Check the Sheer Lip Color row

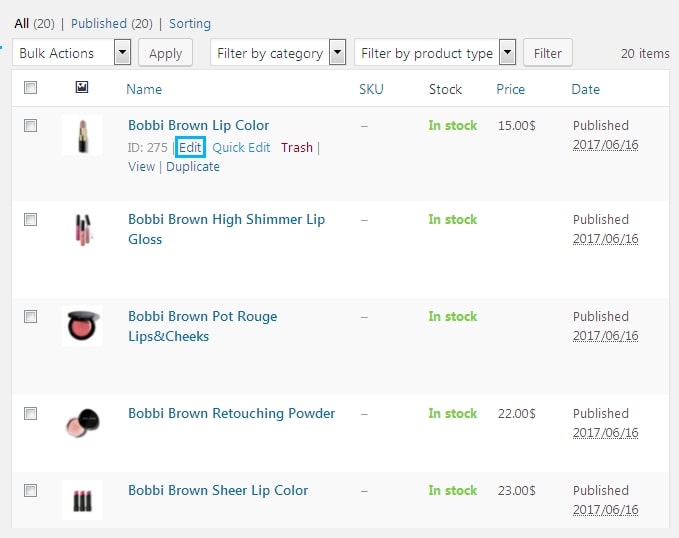point(30,491)
